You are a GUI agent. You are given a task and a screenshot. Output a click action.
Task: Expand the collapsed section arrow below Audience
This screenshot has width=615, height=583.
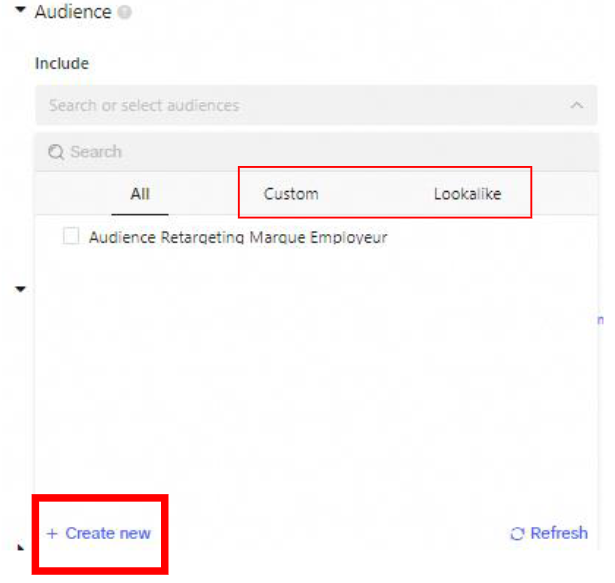20,289
